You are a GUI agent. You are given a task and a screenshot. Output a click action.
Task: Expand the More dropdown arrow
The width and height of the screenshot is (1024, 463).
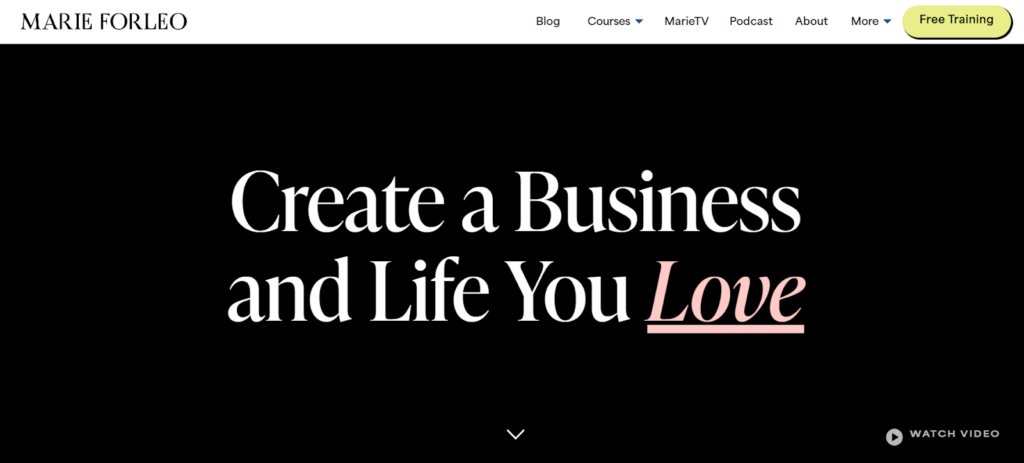(x=887, y=22)
